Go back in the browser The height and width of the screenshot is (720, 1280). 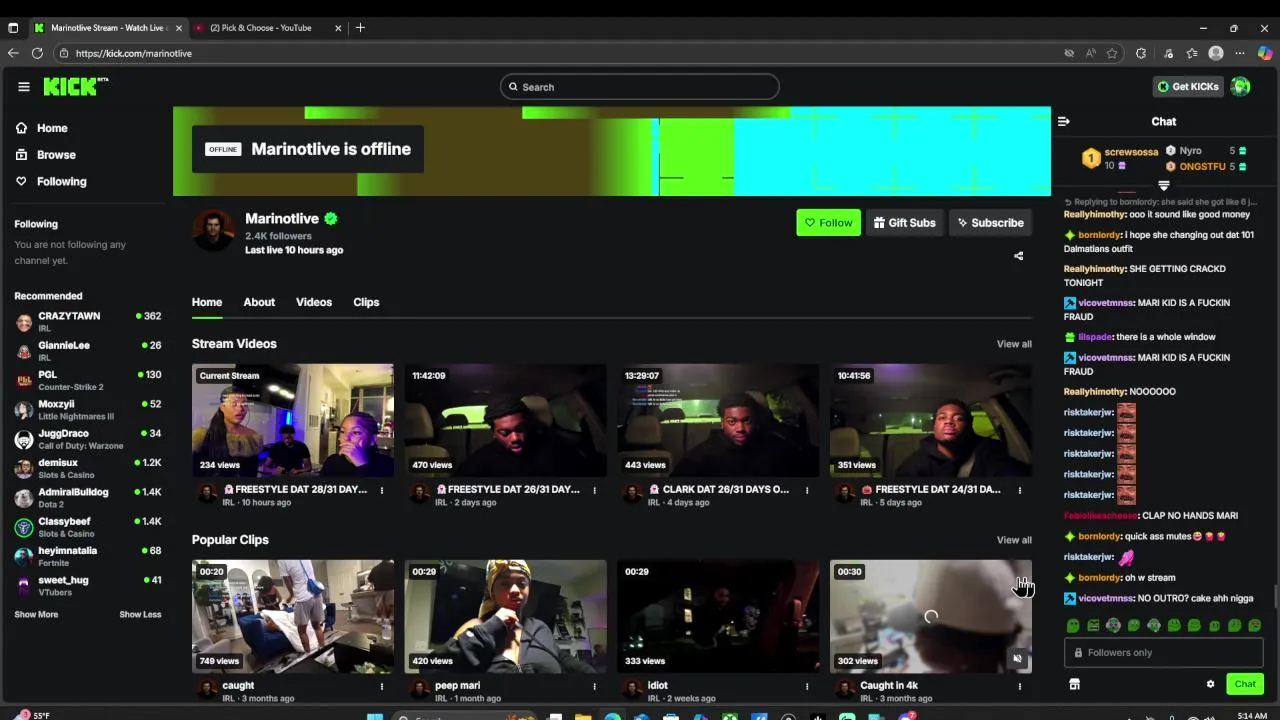point(13,53)
